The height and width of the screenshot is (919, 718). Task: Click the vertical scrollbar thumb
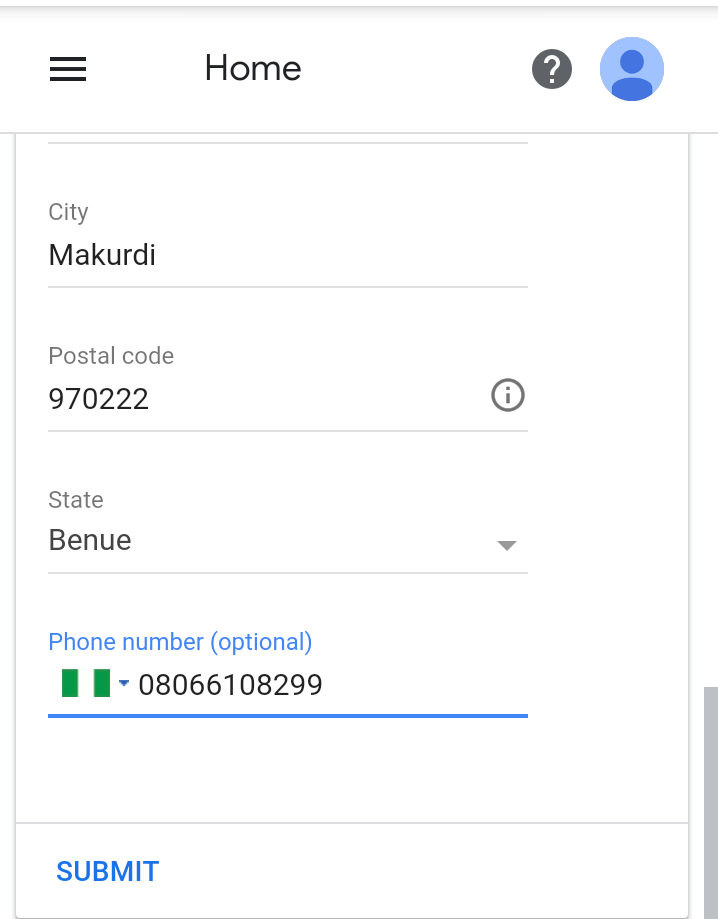(x=710, y=803)
